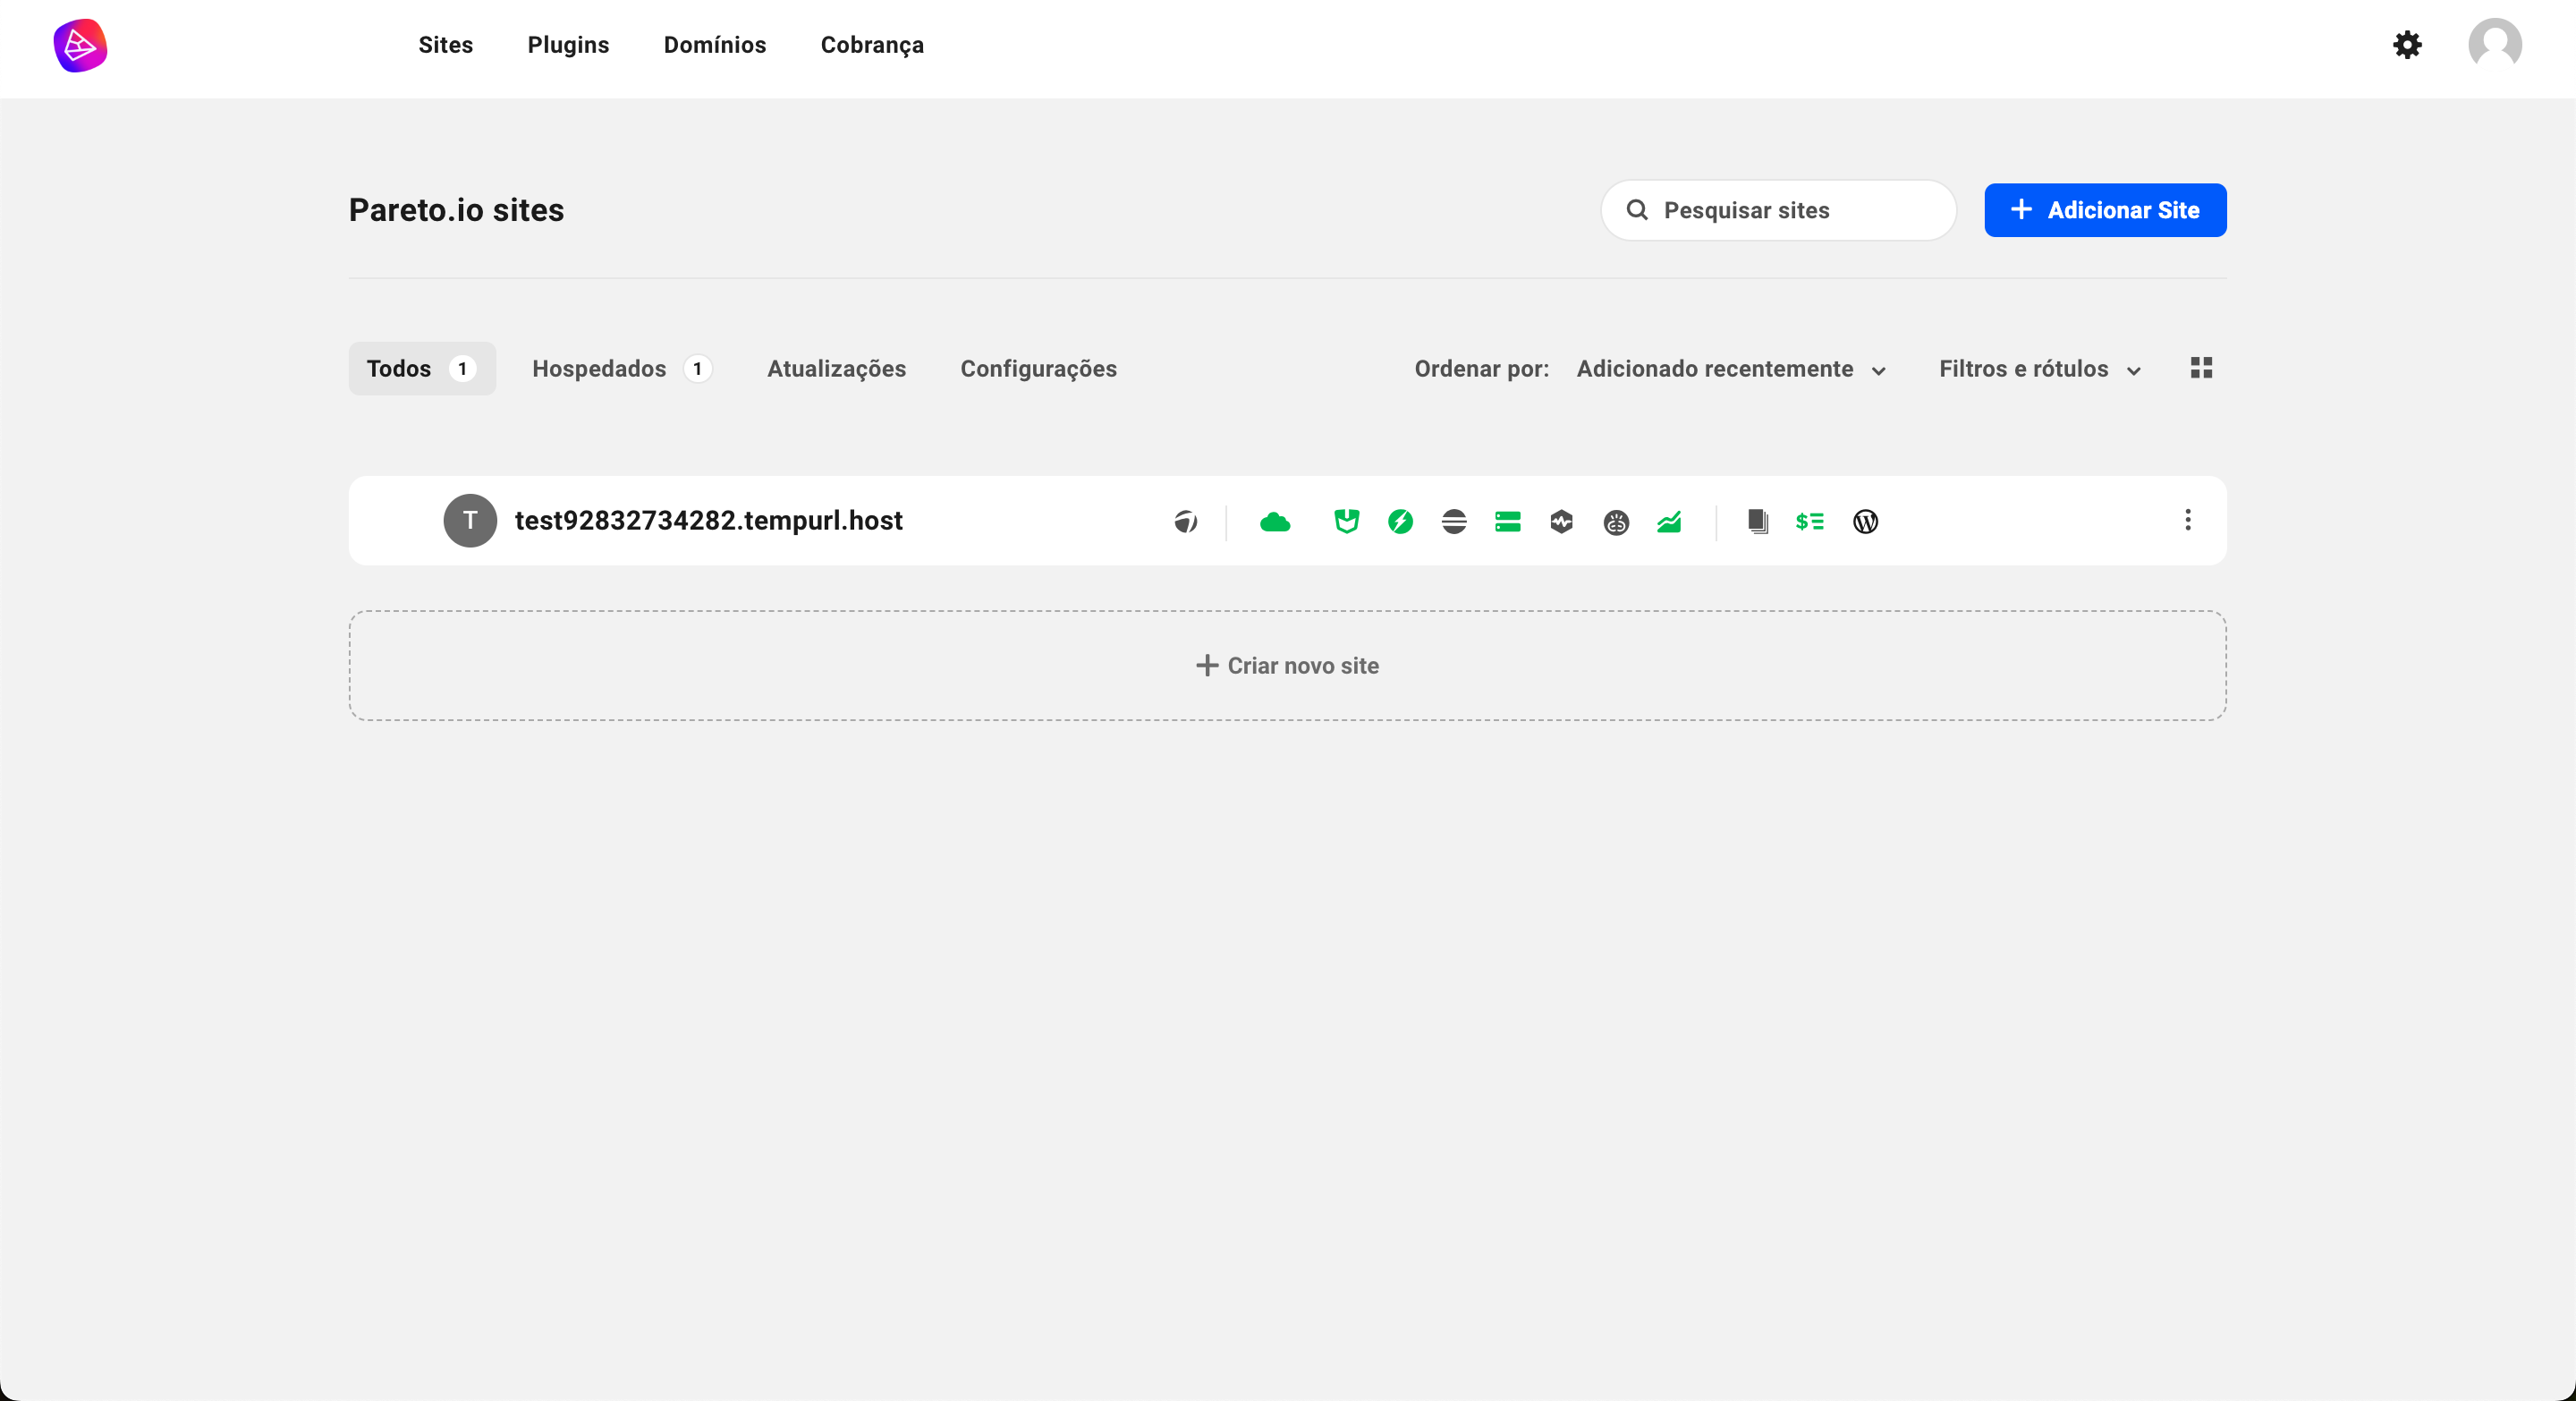This screenshot has width=2576, height=1401.
Task: Click the Pesquisar sites search field
Action: tap(1778, 210)
